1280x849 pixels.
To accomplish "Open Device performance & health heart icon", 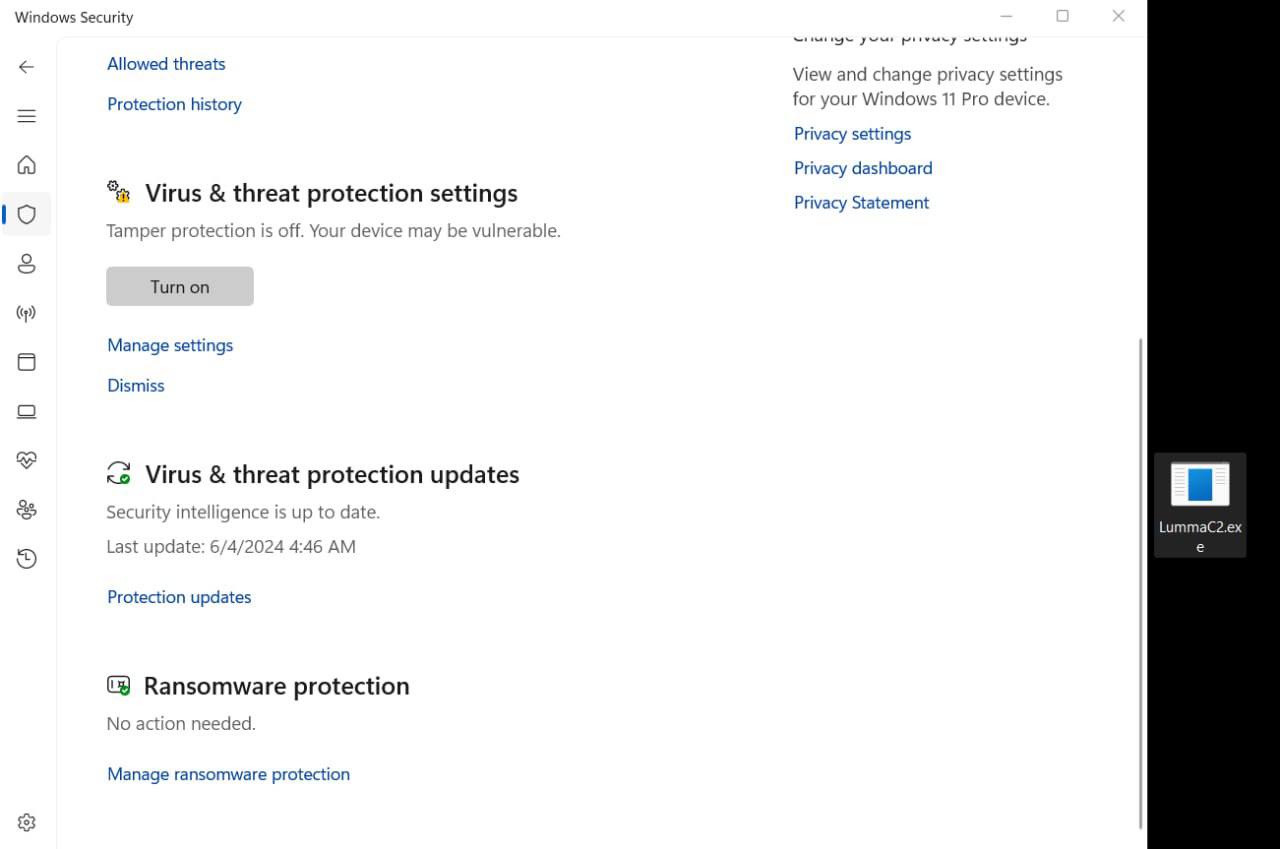I will pos(27,460).
